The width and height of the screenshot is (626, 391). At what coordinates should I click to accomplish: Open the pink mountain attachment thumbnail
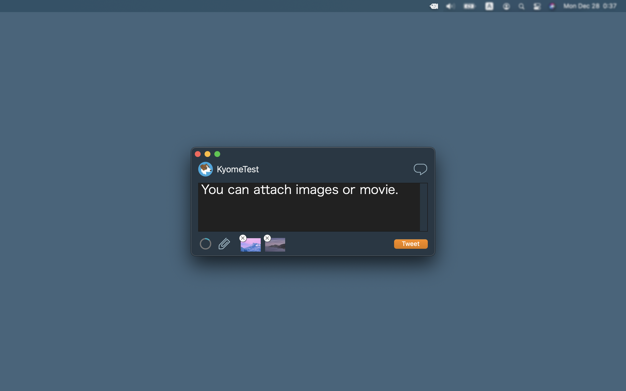click(251, 245)
